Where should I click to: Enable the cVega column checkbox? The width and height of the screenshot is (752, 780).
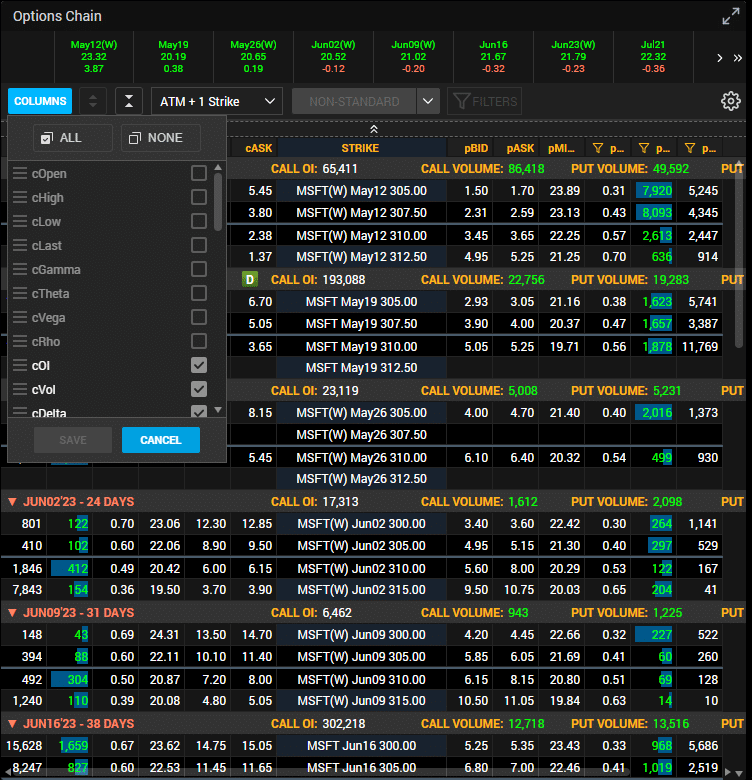pyautogui.click(x=199, y=317)
